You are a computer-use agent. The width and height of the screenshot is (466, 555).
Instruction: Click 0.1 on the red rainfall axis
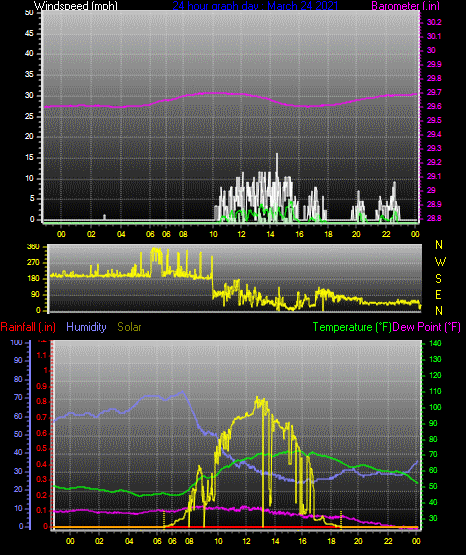42,511
